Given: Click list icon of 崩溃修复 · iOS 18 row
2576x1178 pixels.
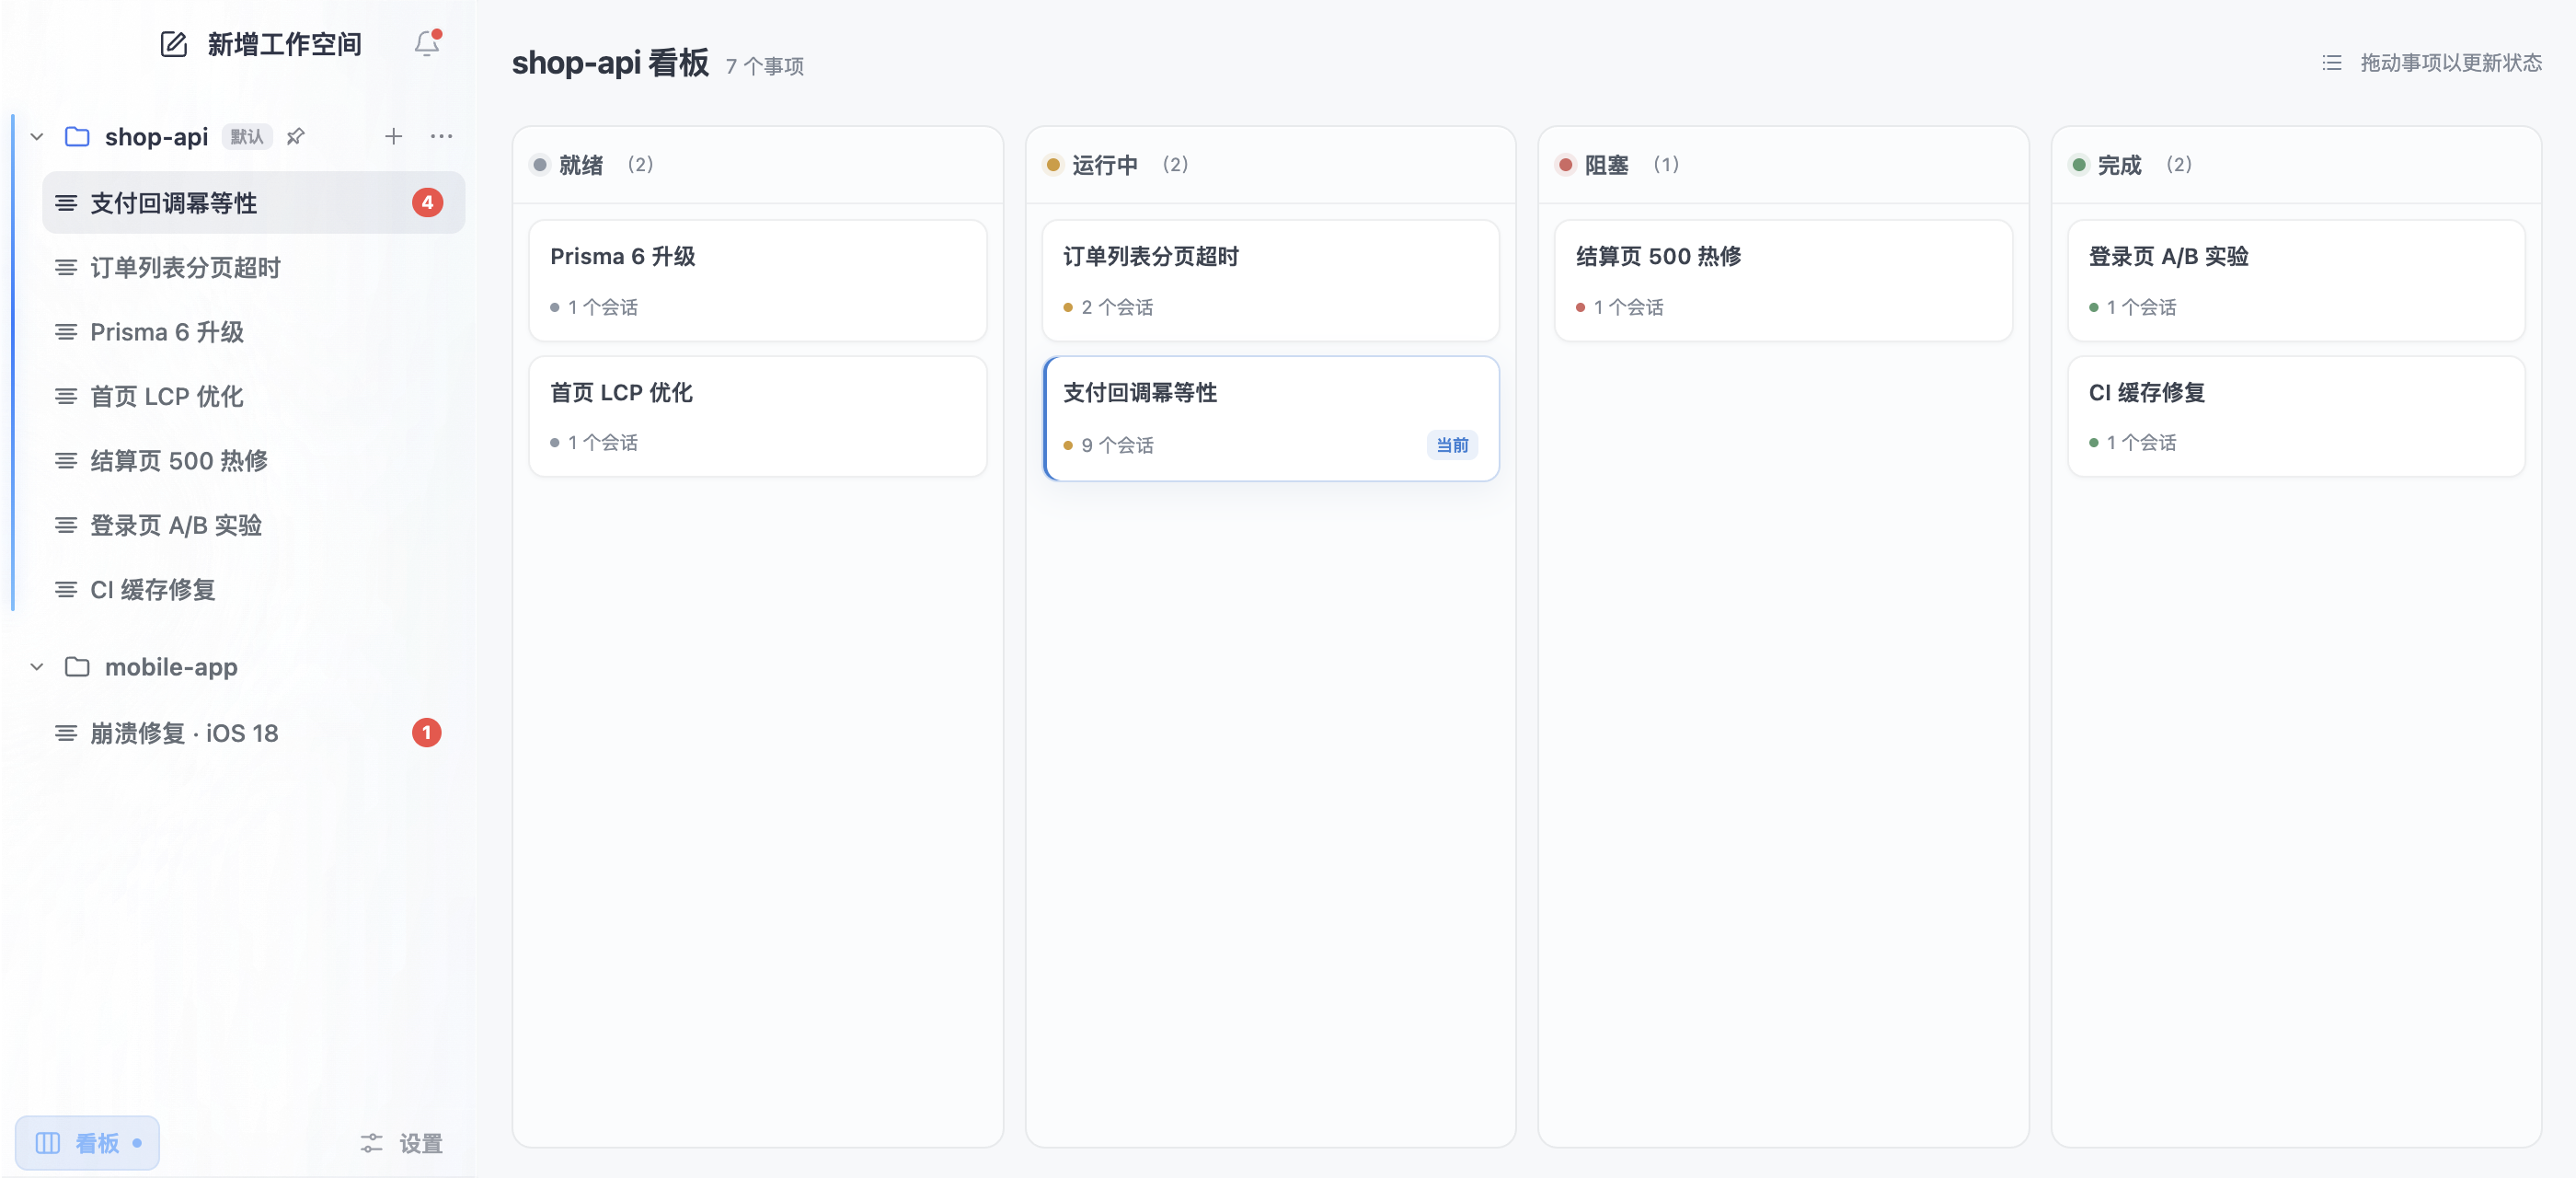Looking at the screenshot, I should pos(66,733).
